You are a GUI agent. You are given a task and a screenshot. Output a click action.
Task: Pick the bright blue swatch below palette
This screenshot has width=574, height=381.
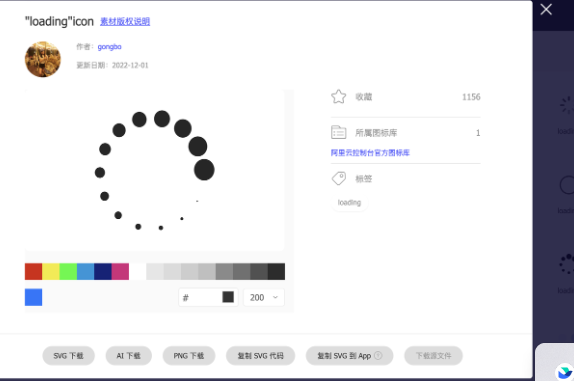(33, 297)
